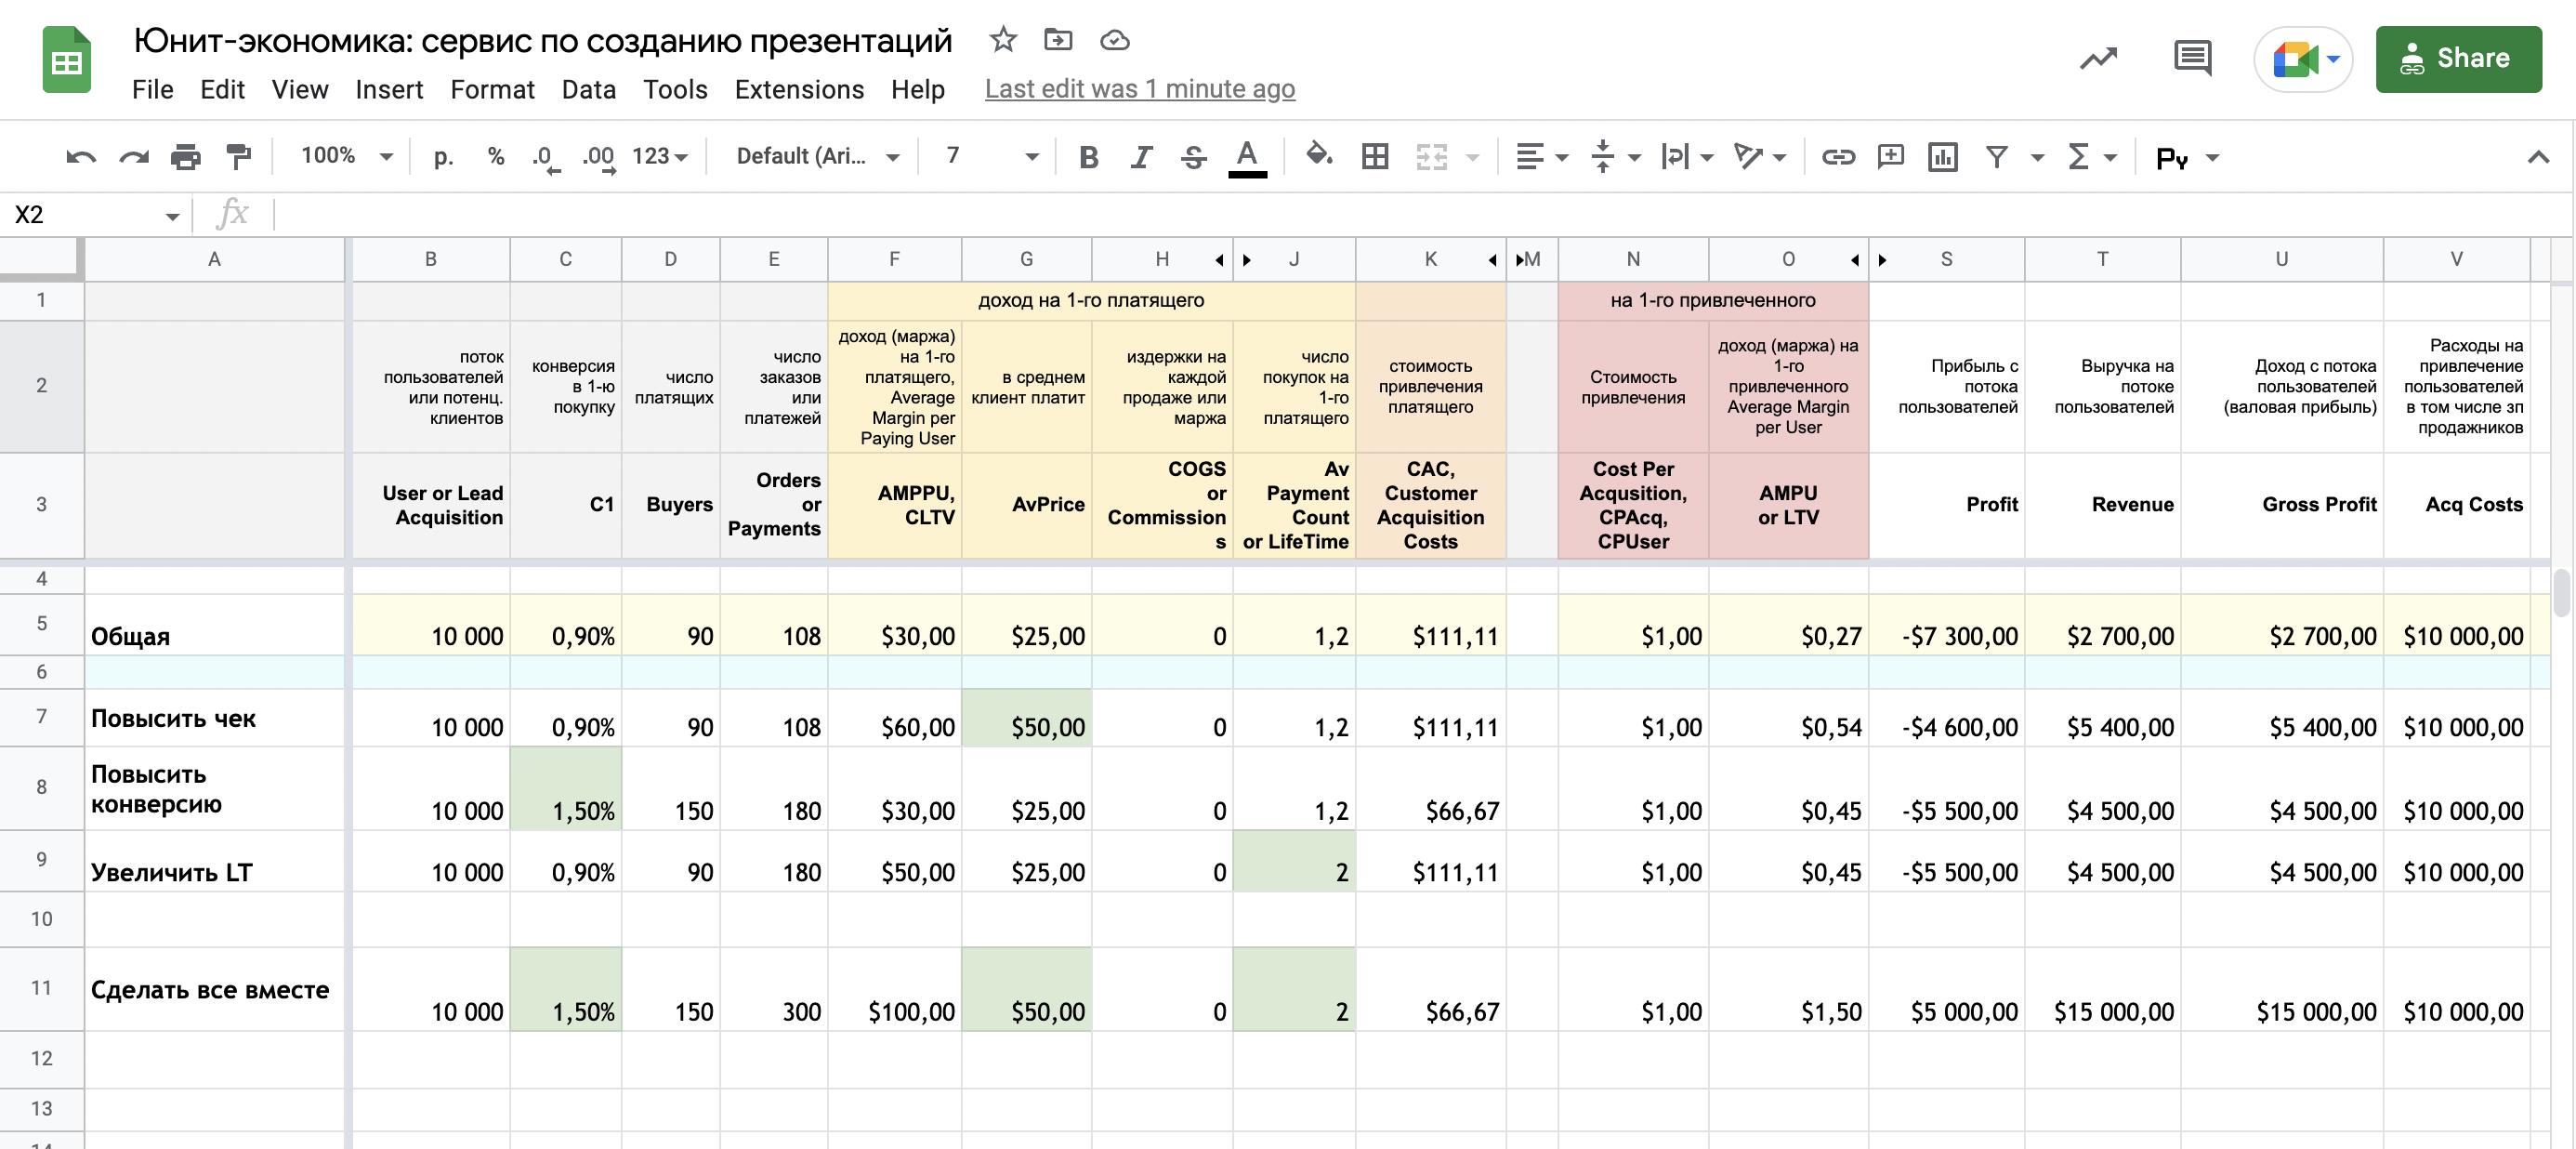Click the Undo arrow icon
2576x1149 pixels.
[x=81, y=157]
